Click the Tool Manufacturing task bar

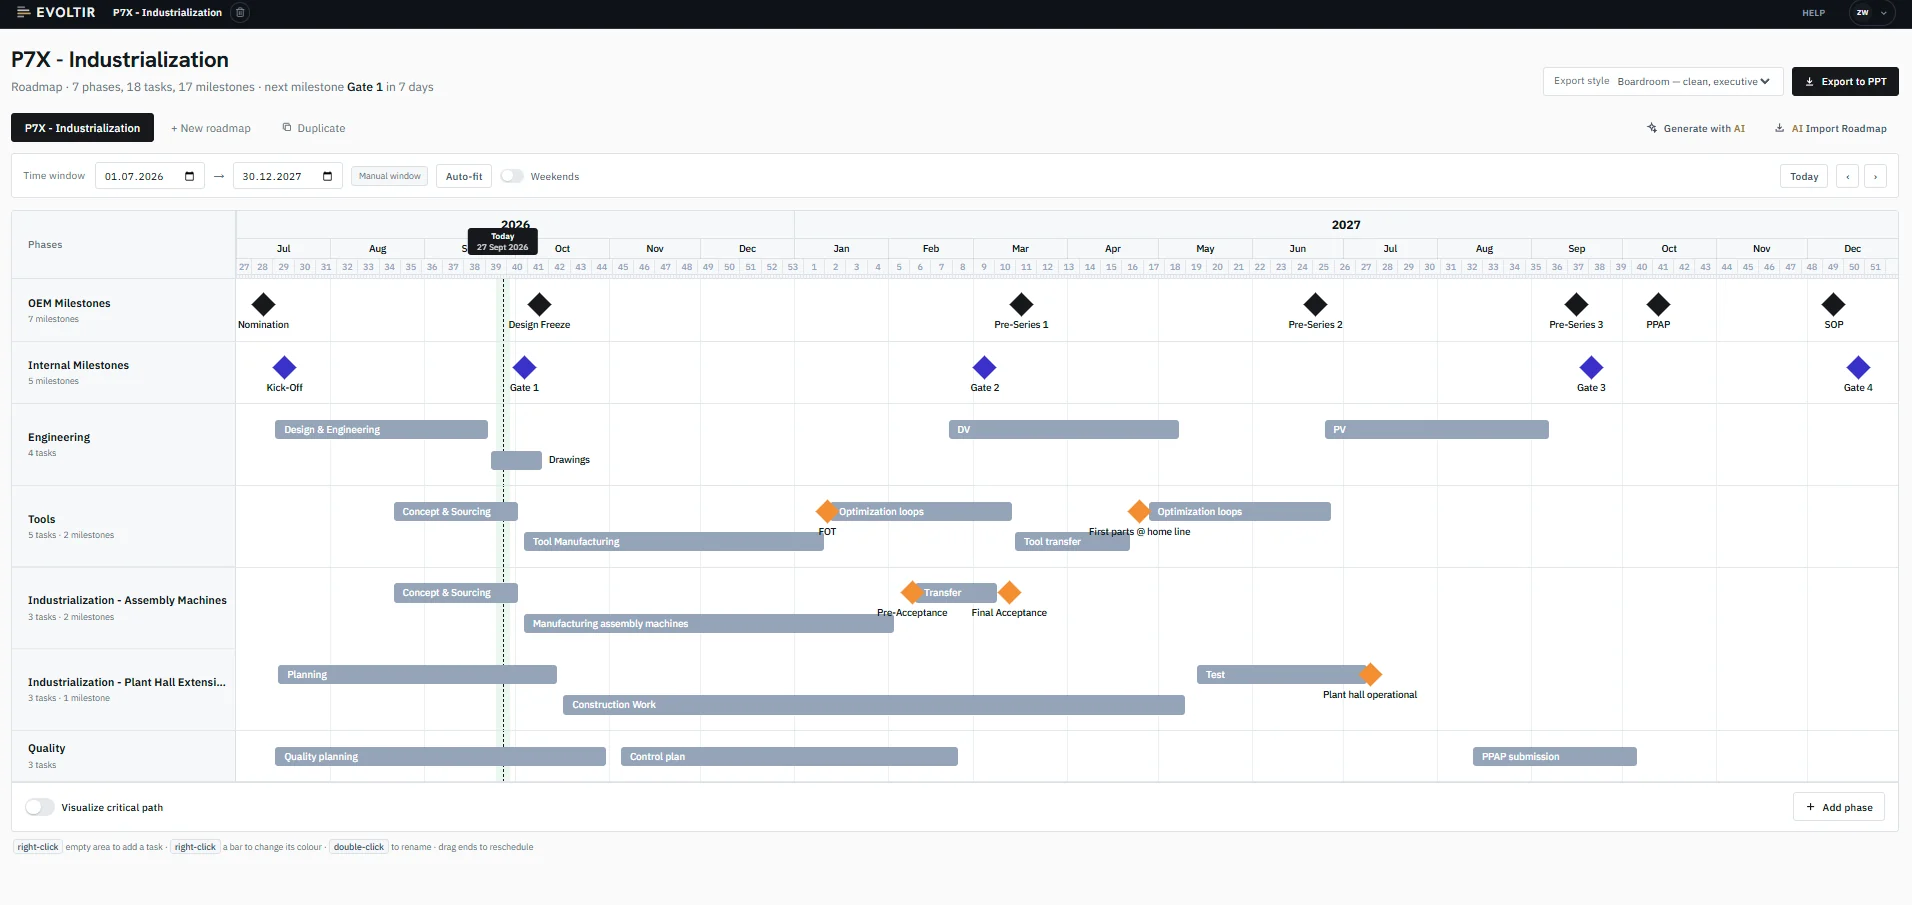coord(674,542)
